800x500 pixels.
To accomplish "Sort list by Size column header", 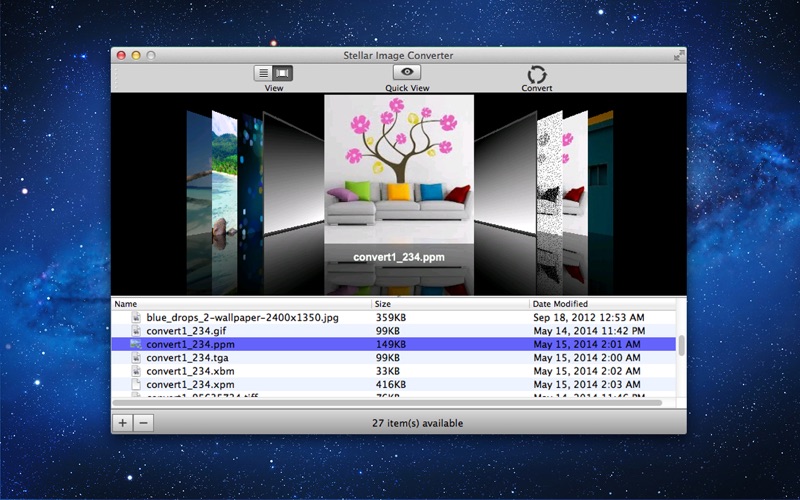I will (x=450, y=304).
